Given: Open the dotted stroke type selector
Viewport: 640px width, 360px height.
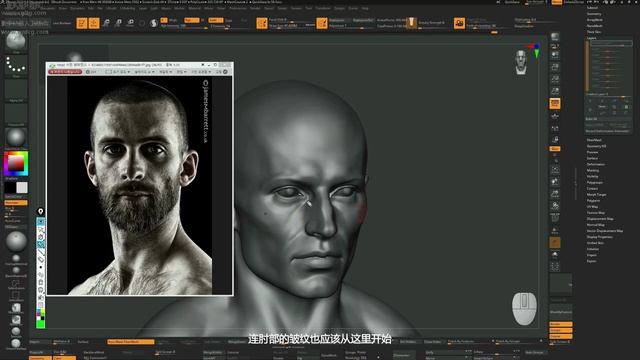Looking at the screenshot, I should pos(16,65).
